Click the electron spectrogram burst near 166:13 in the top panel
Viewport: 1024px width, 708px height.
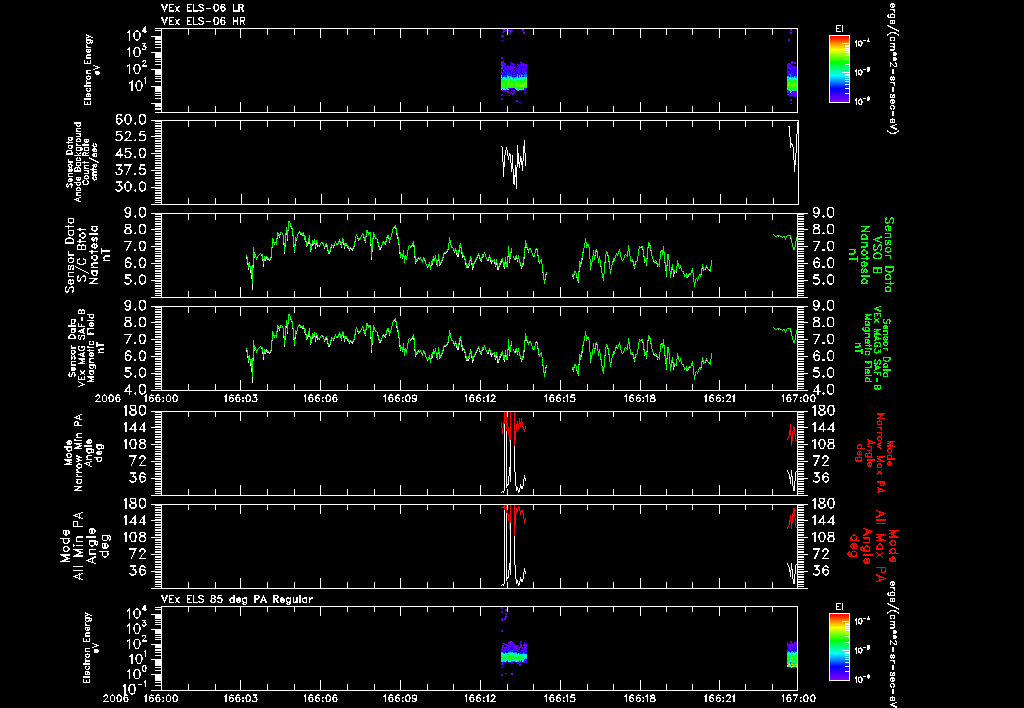coord(513,76)
